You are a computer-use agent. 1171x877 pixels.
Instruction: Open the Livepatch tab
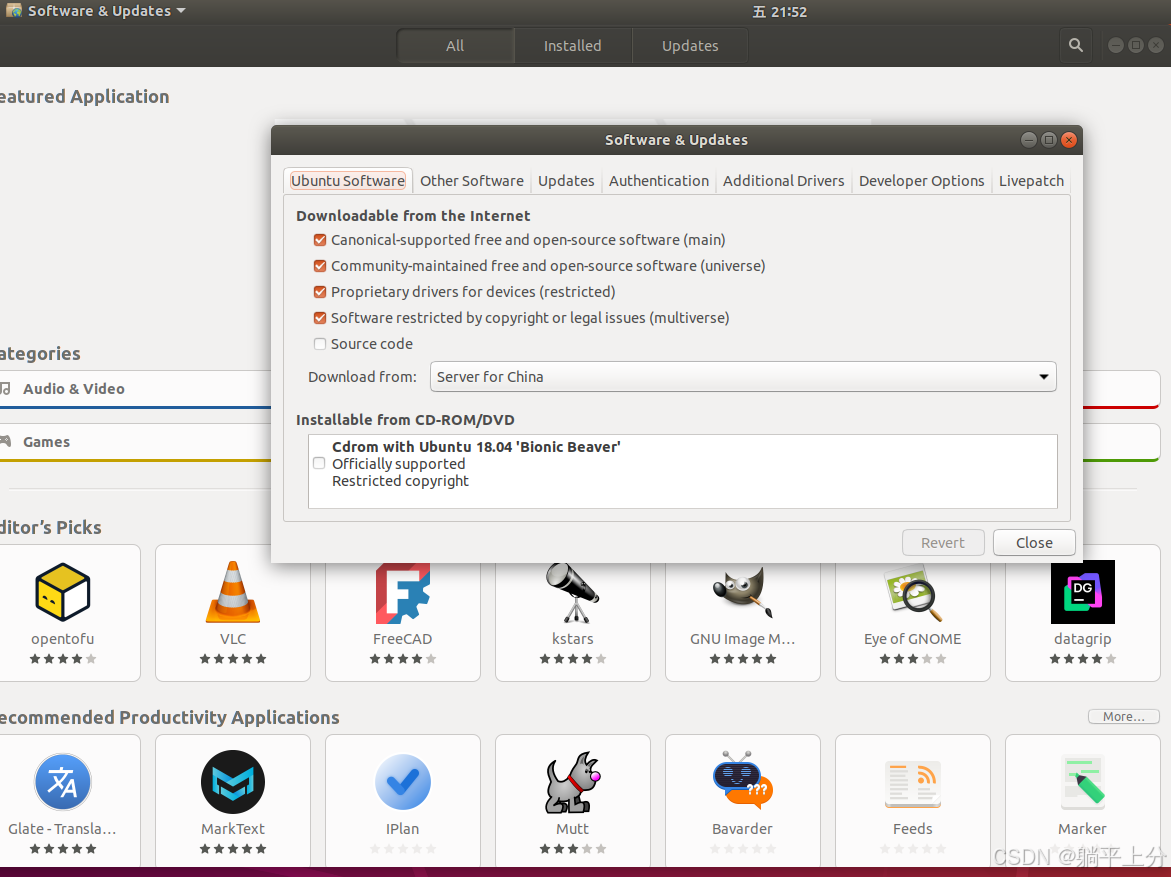pyautogui.click(x=1031, y=181)
